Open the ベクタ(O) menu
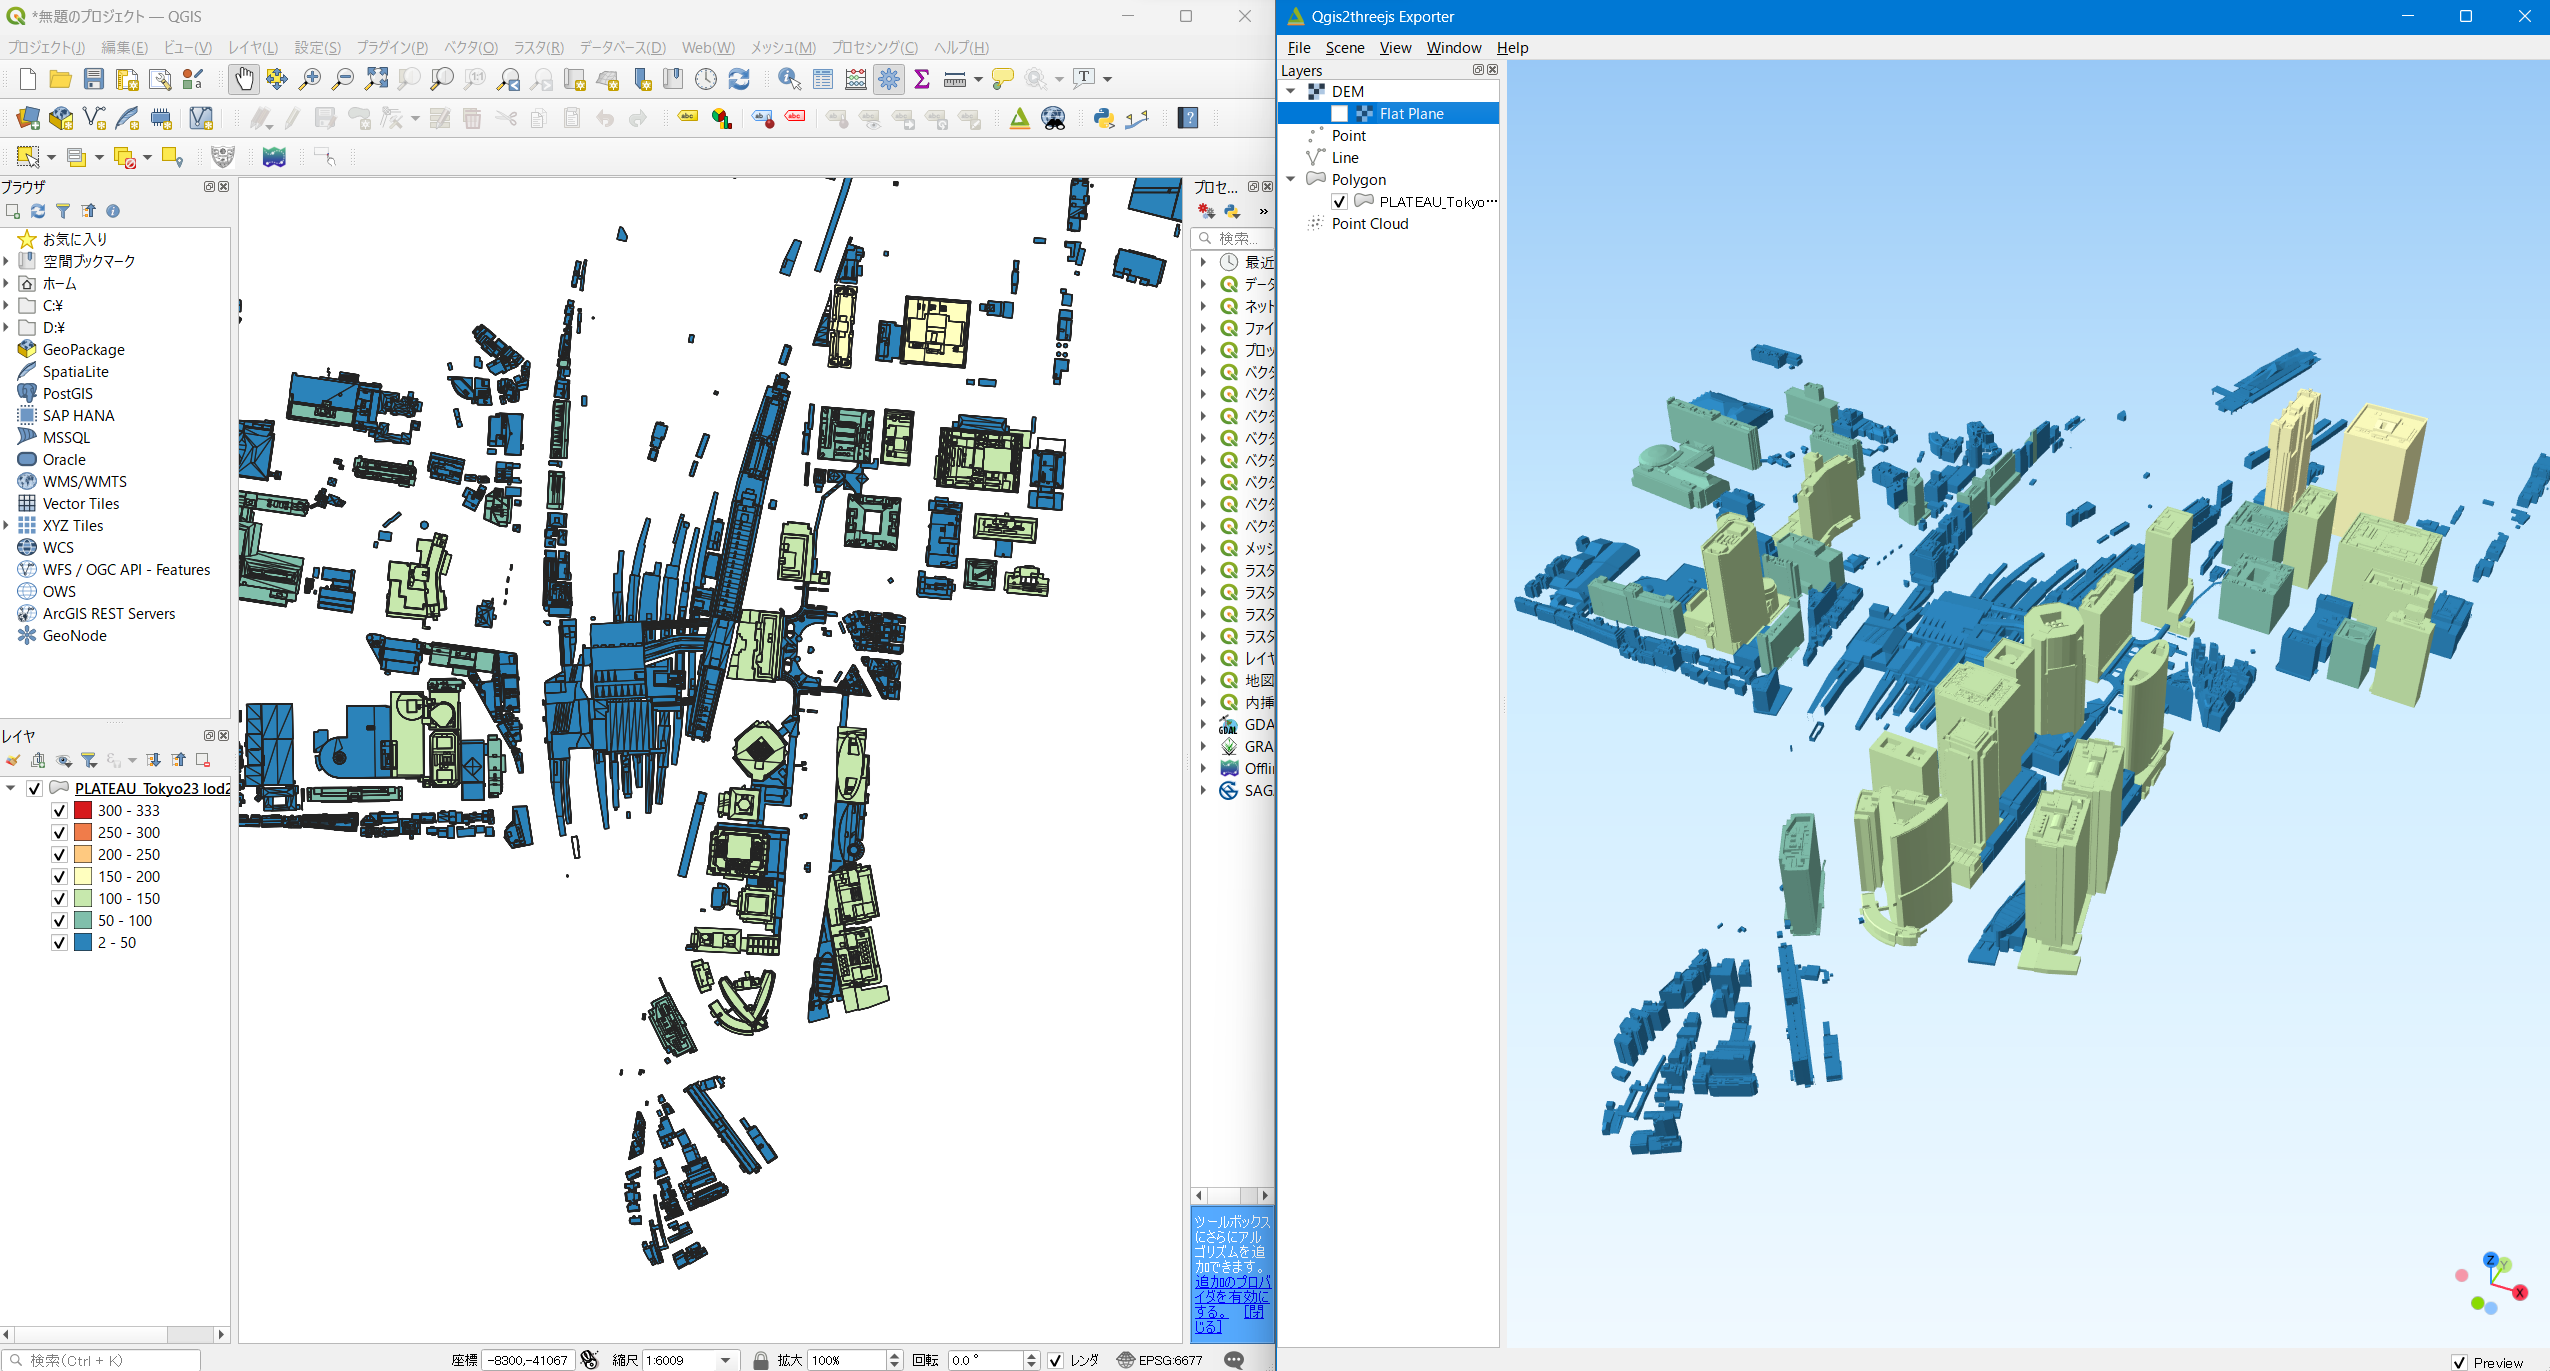2550x1371 pixels. (x=470, y=48)
